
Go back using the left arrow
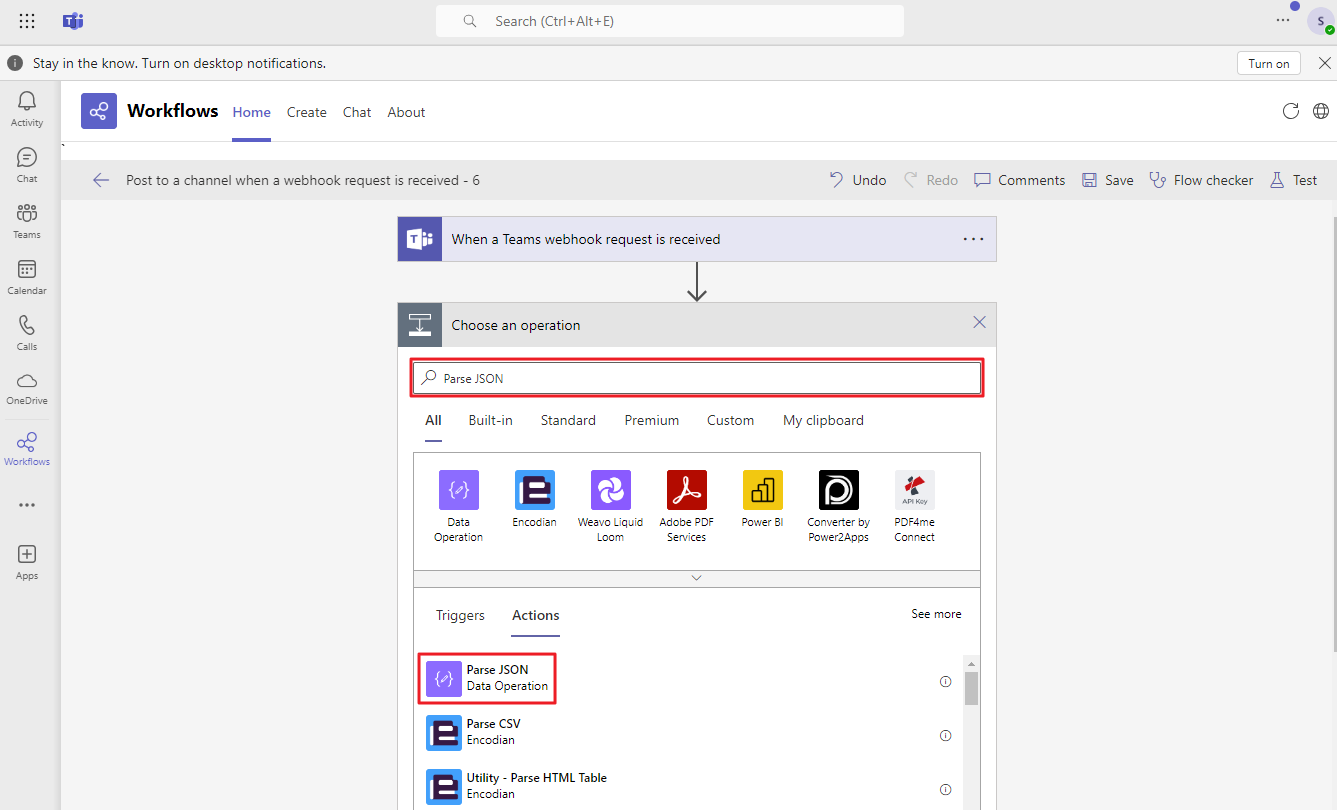coord(101,180)
